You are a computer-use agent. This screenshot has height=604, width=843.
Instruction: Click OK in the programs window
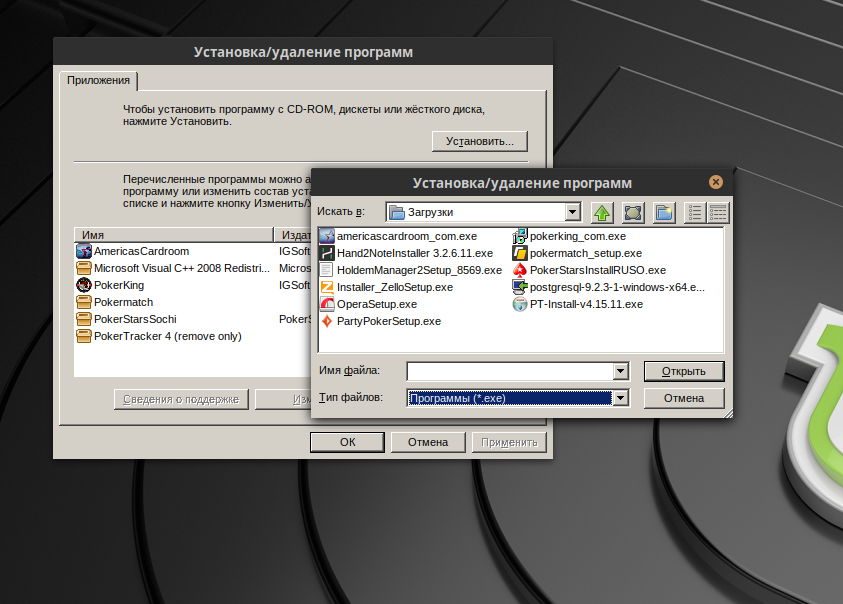[347, 442]
